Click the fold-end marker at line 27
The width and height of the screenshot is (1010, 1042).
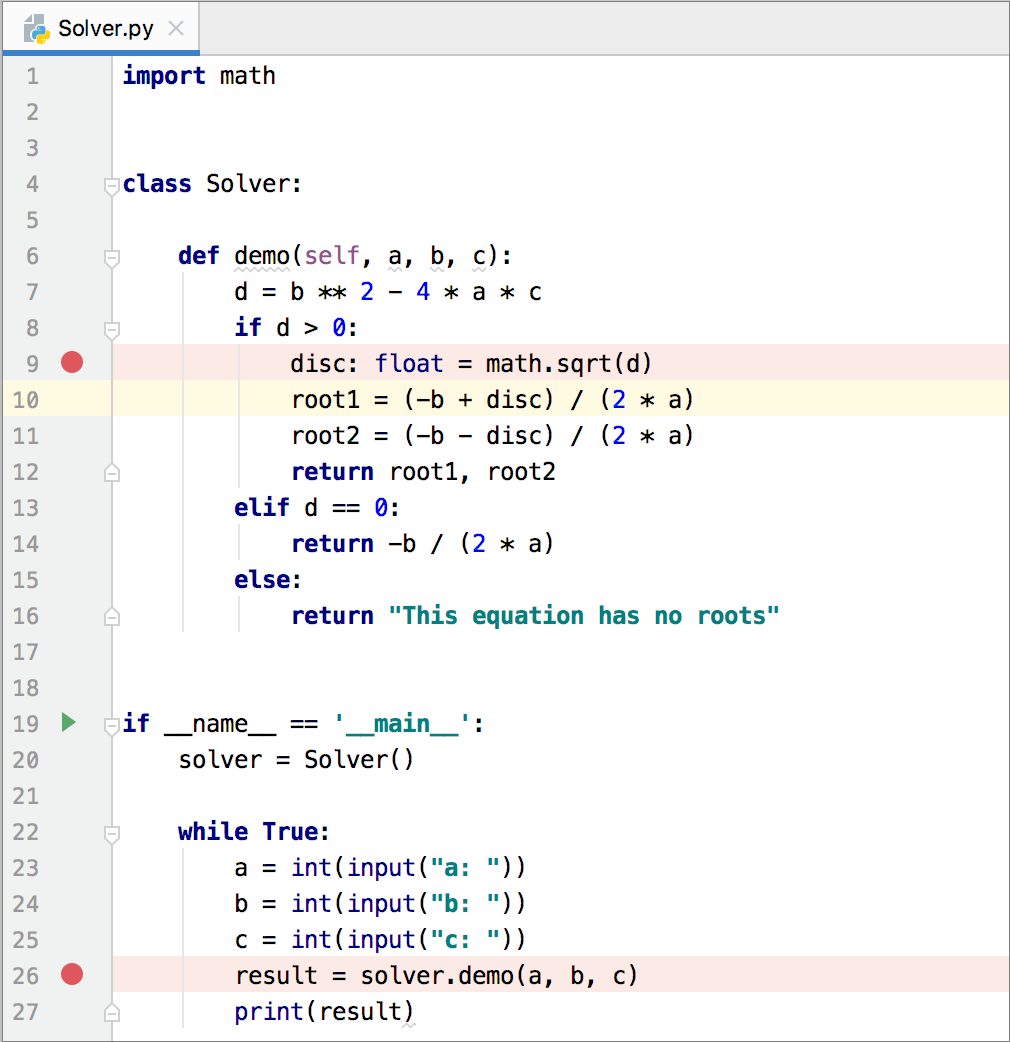click(112, 1011)
